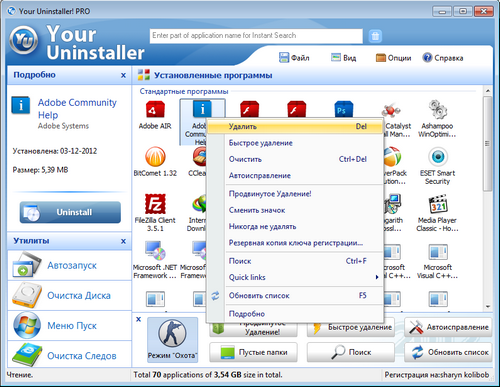Choose Подробно in the context menu
Screen dimensions: 500x387
pos(295,314)
